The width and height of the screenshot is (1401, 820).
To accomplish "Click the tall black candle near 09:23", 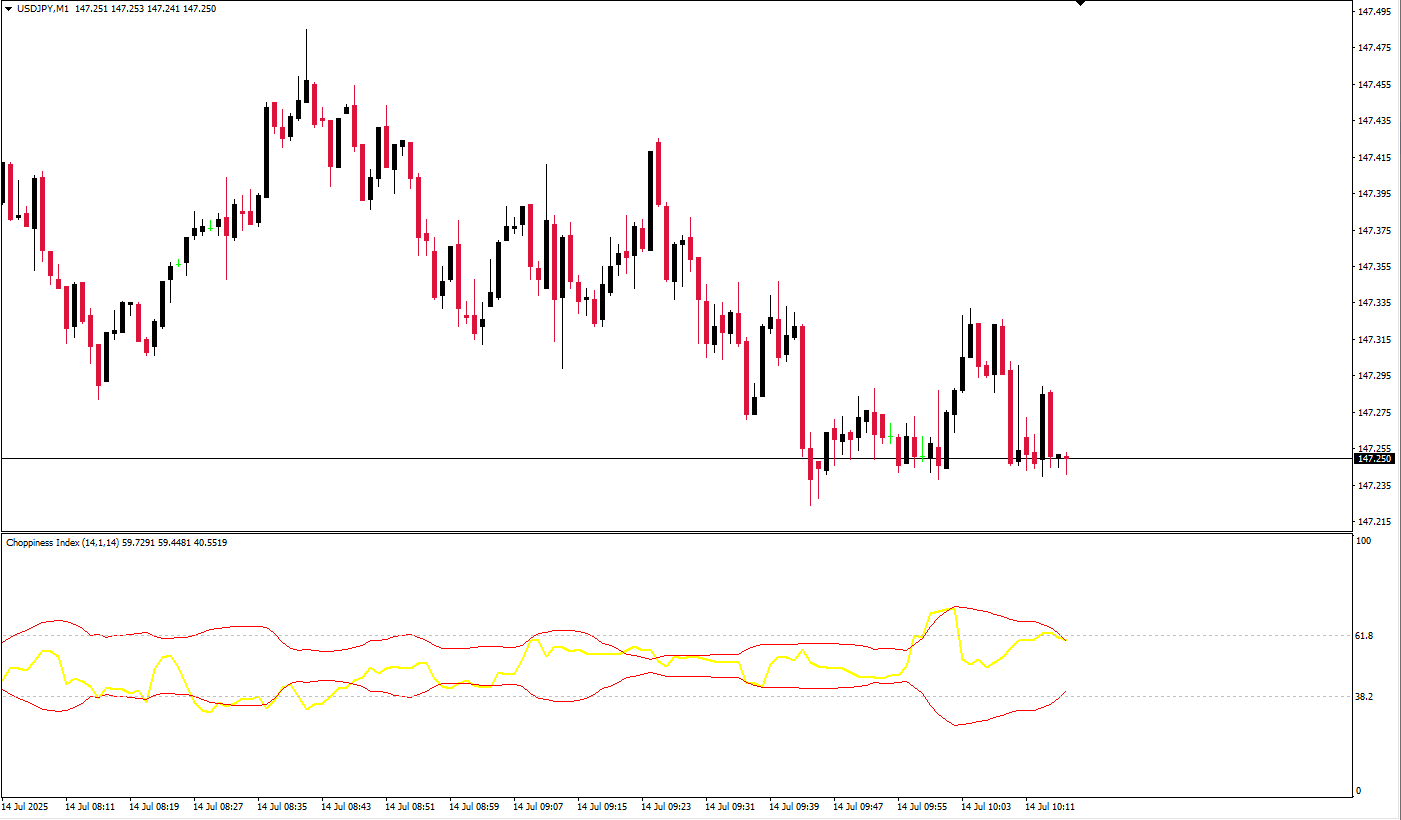I will 651,200.
